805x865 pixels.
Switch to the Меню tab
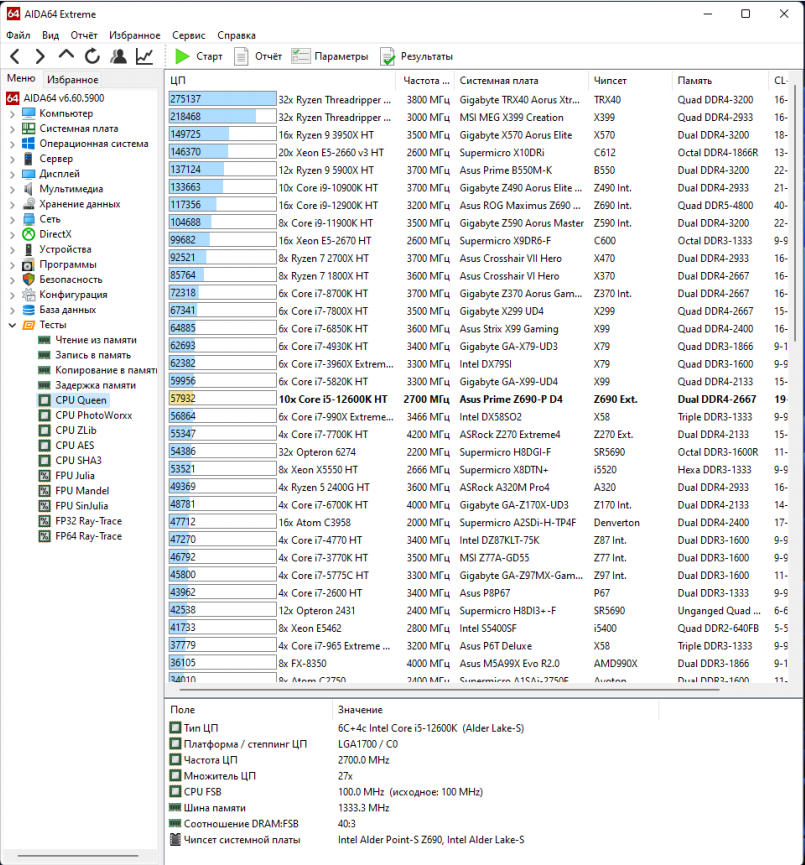coord(21,79)
